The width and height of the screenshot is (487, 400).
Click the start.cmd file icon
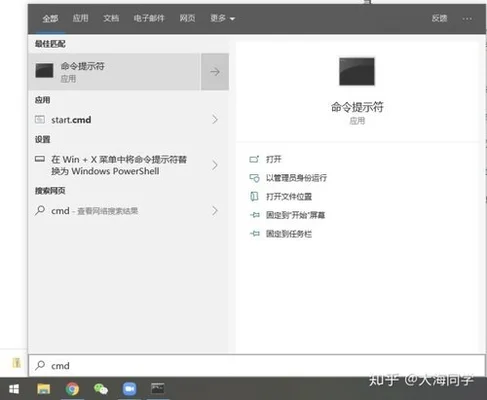(x=40, y=119)
